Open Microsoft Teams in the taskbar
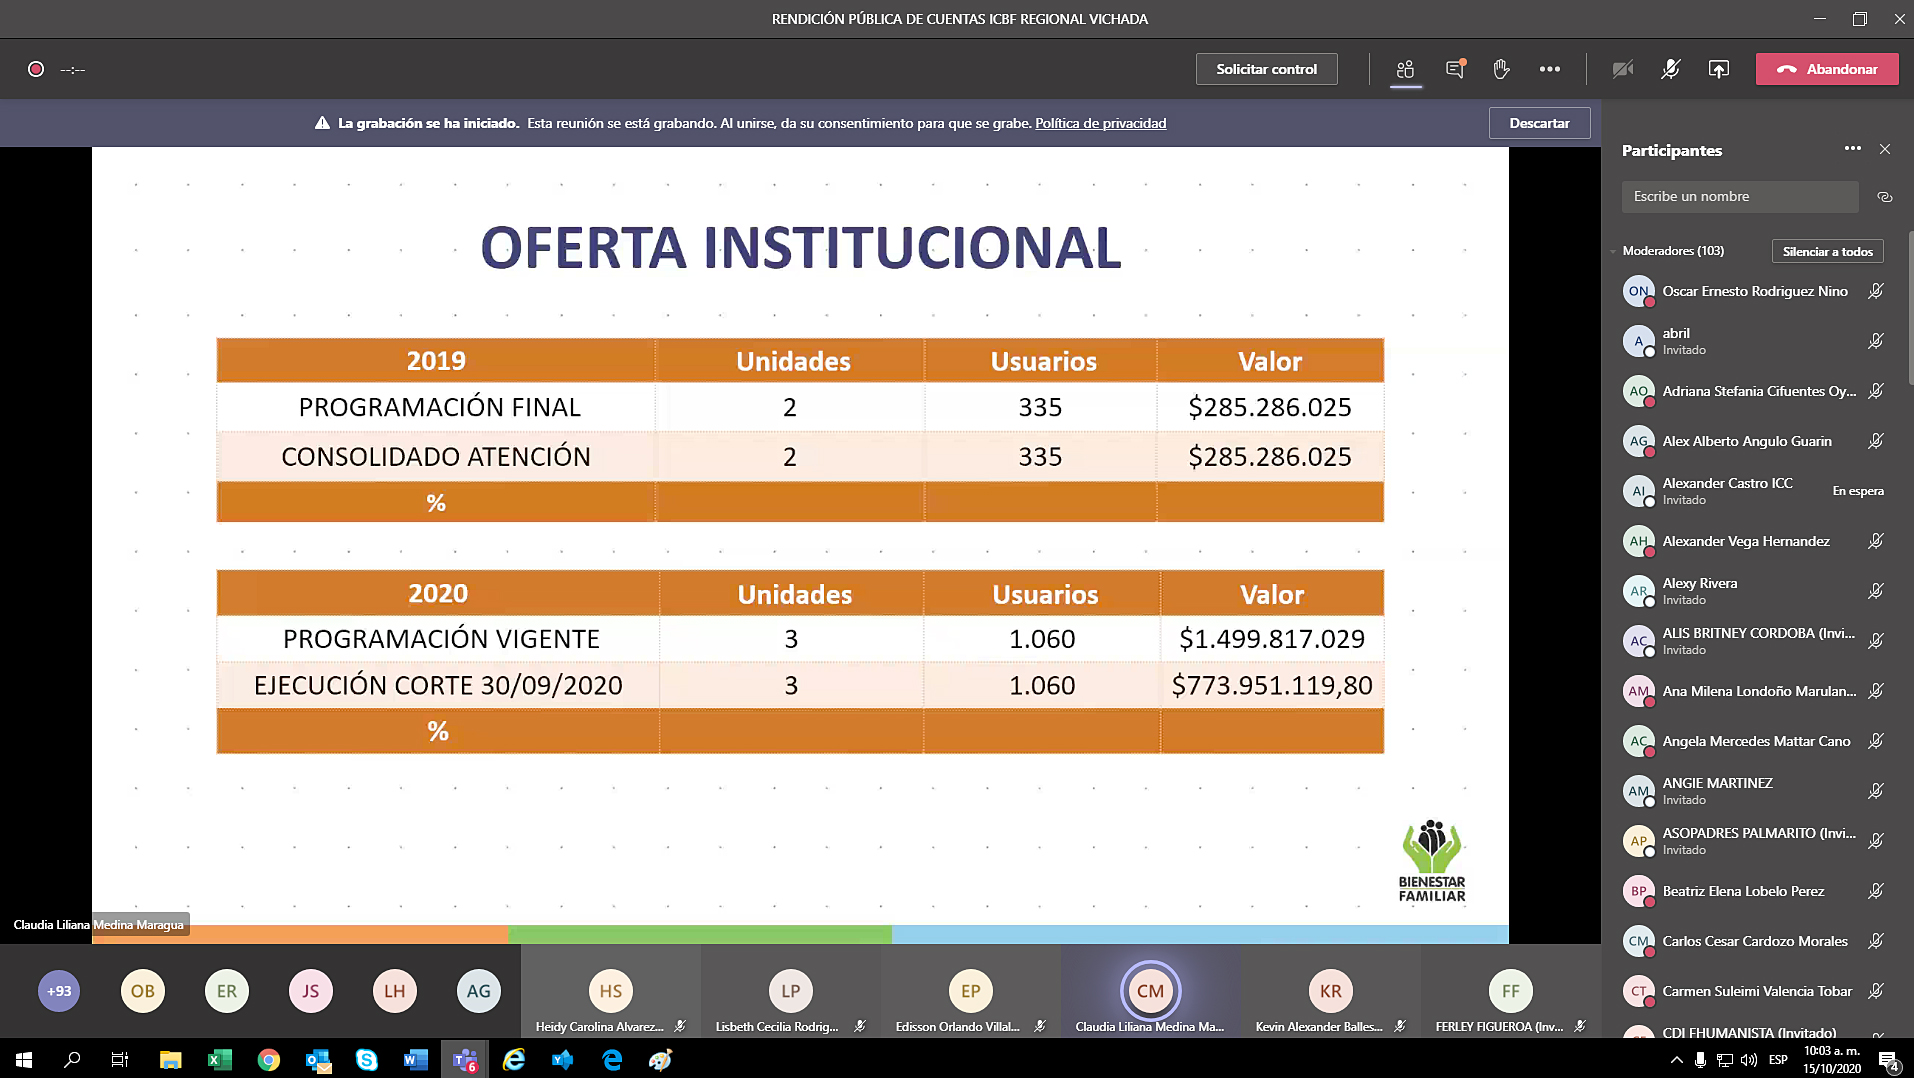 point(465,1060)
